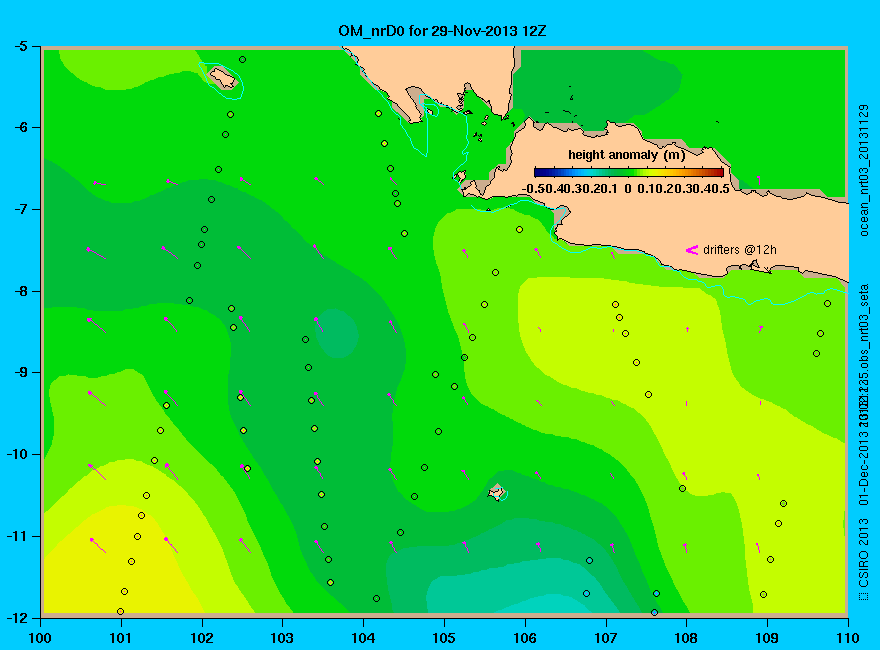The width and height of the screenshot is (880, 650).
Task: Click the x-axis label 110
Action: pyautogui.click(x=848, y=638)
